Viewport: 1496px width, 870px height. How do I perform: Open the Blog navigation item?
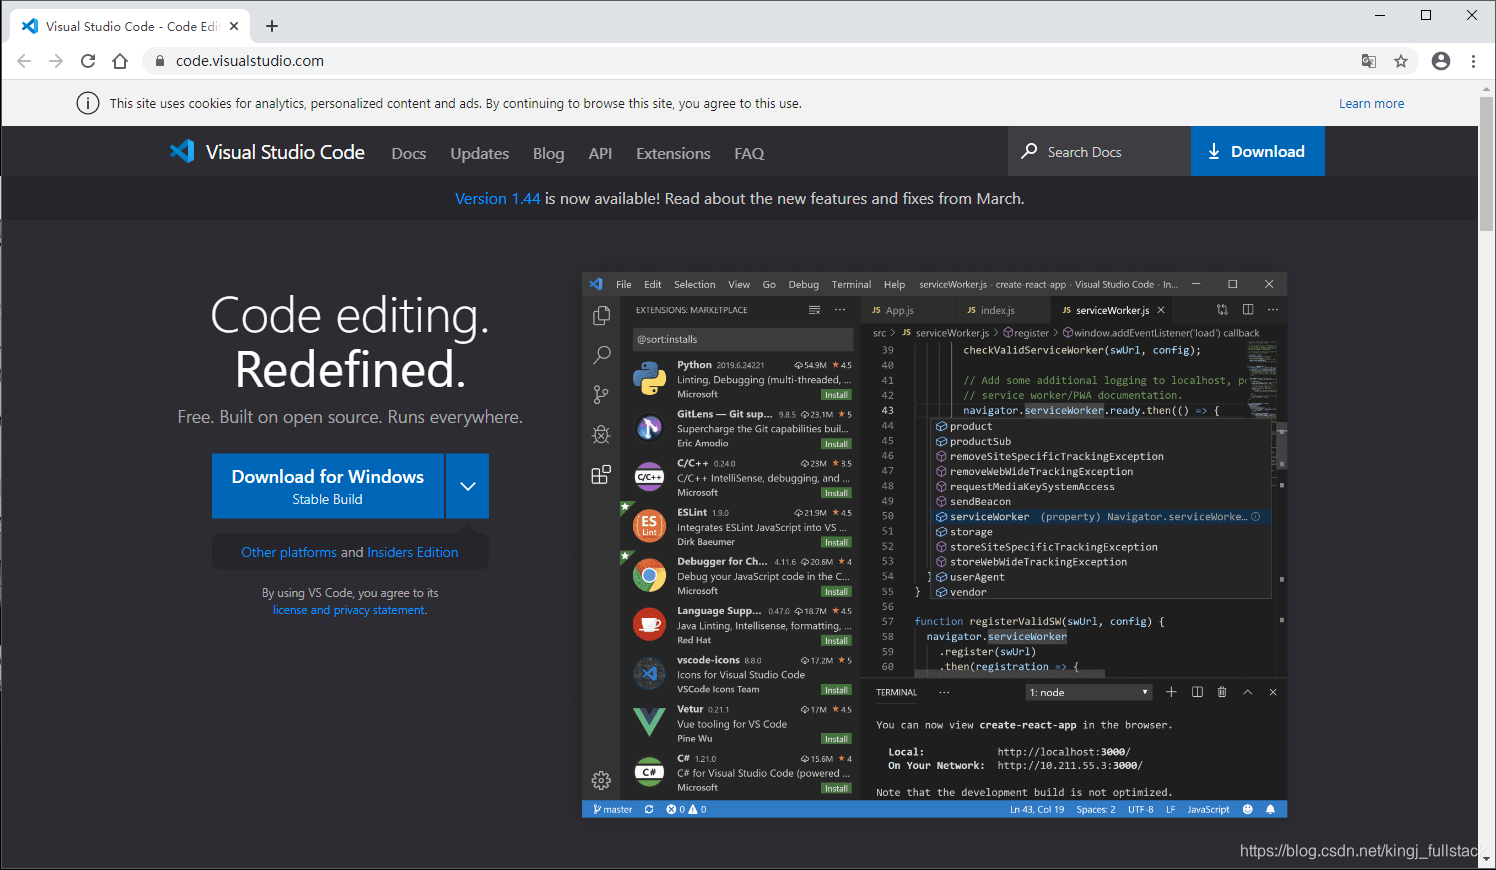[548, 153]
